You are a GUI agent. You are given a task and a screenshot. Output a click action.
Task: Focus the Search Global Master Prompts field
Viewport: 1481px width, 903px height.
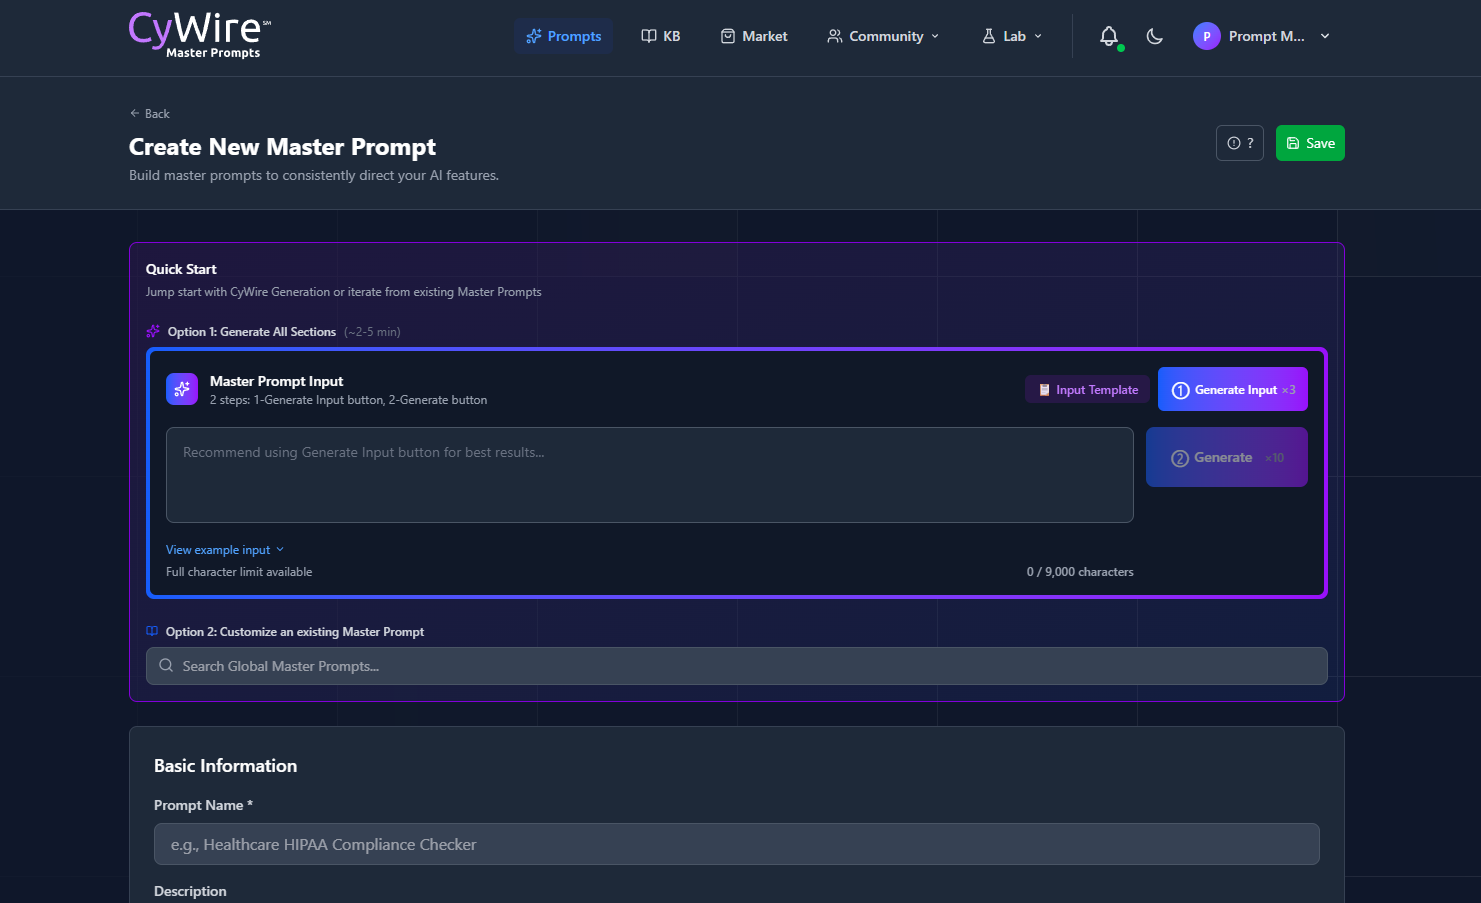[x=737, y=666]
